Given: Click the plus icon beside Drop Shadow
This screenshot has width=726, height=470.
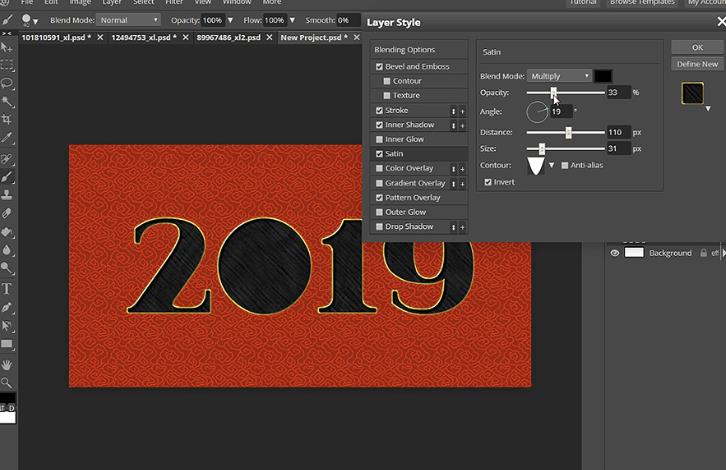Looking at the screenshot, I should tap(462, 227).
